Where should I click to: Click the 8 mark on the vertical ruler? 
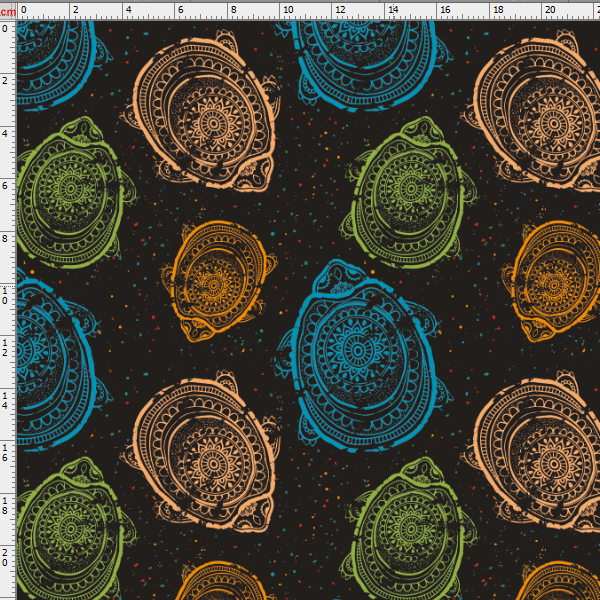pos(5,238)
